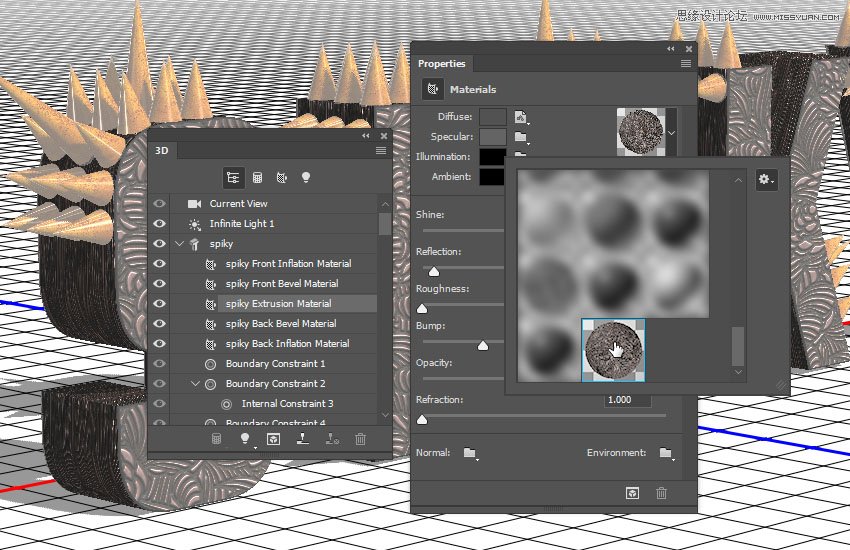Click the Diffuse texture file icon
Screen dimensions: 850x550
point(521,117)
